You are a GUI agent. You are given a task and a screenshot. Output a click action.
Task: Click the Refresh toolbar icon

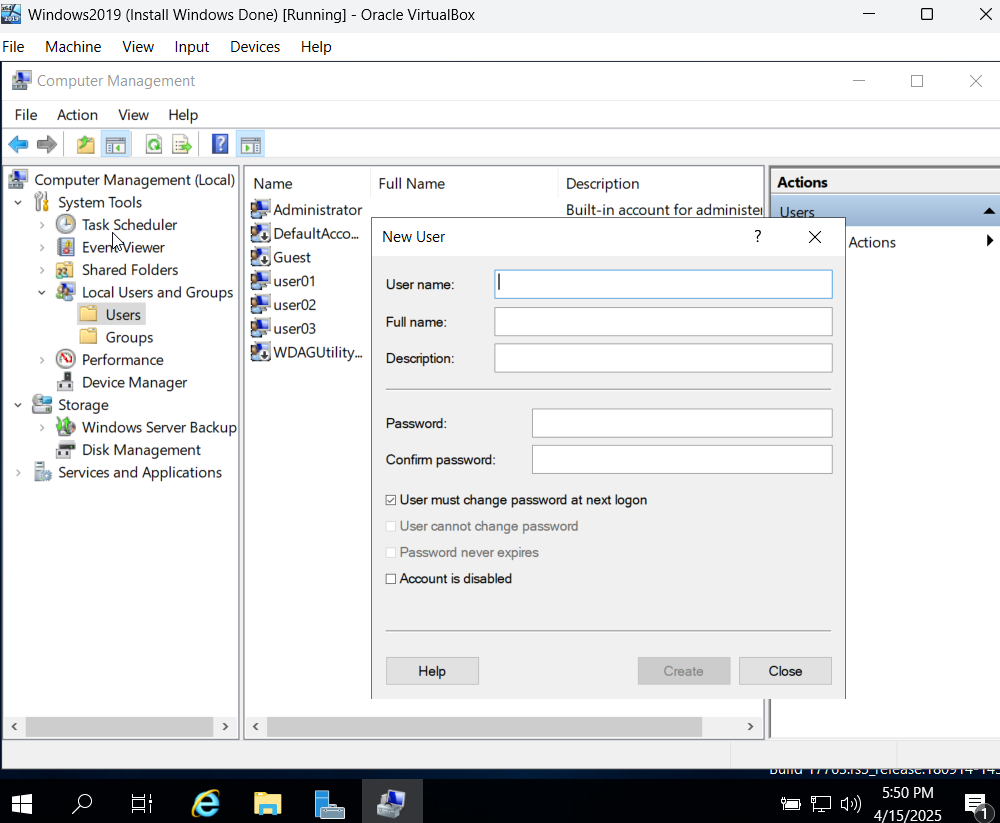[x=154, y=145]
